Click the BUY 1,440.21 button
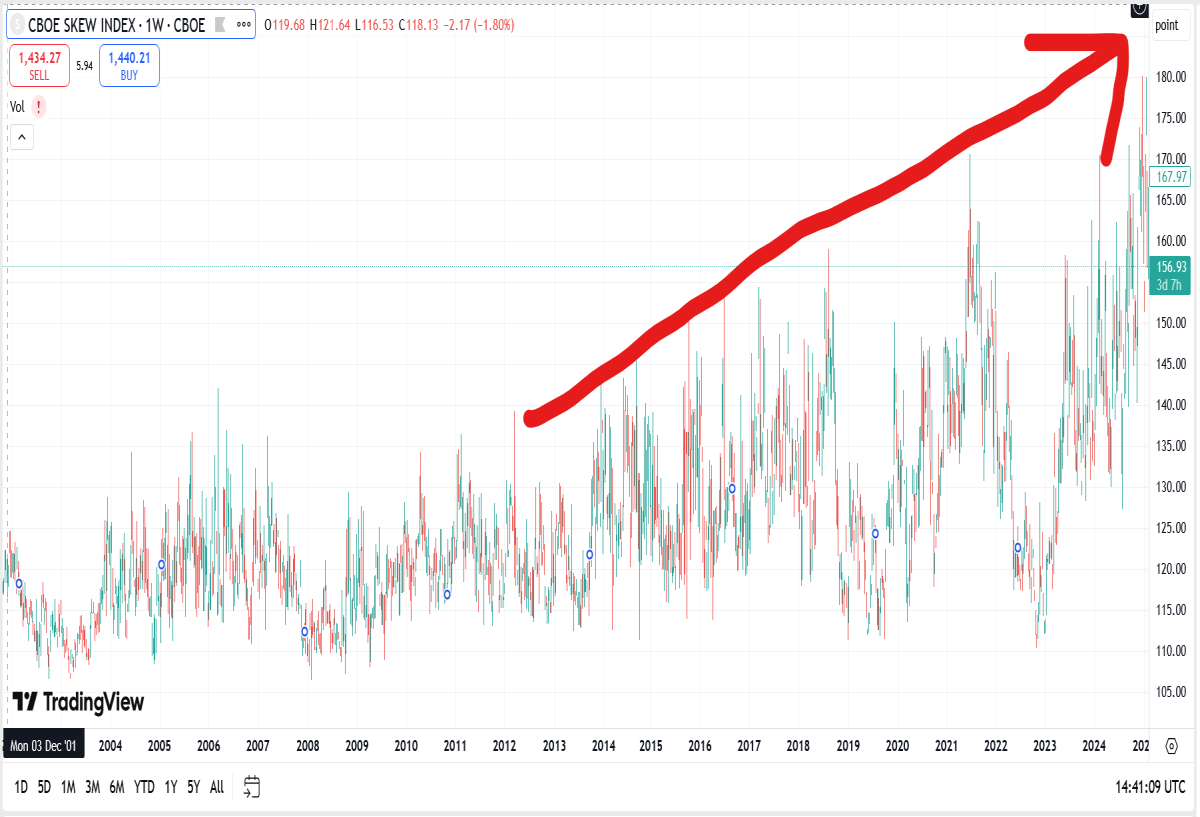The image size is (1200, 817). 129,66
